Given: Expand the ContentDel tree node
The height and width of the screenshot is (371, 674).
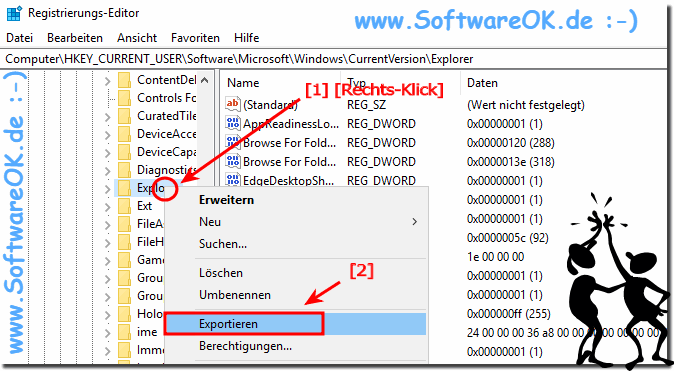Looking at the screenshot, I should pyautogui.click(x=107, y=80).
